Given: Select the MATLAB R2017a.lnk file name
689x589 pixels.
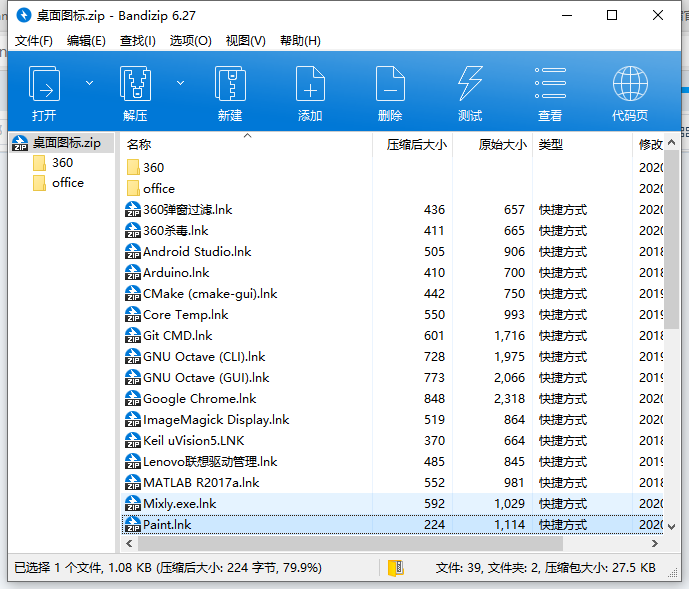Looking at the screenshot, I should point(201,483).
